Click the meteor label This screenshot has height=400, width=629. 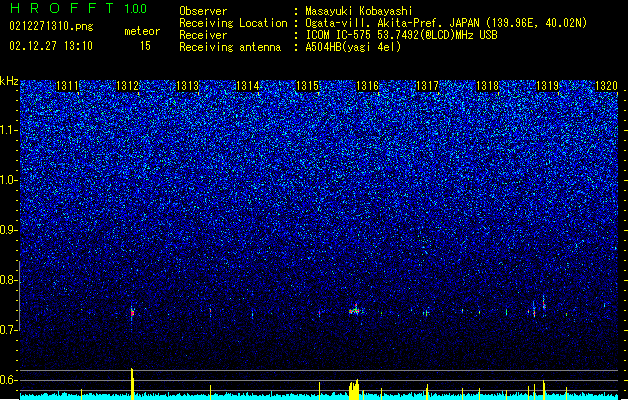tap(142, 31)
